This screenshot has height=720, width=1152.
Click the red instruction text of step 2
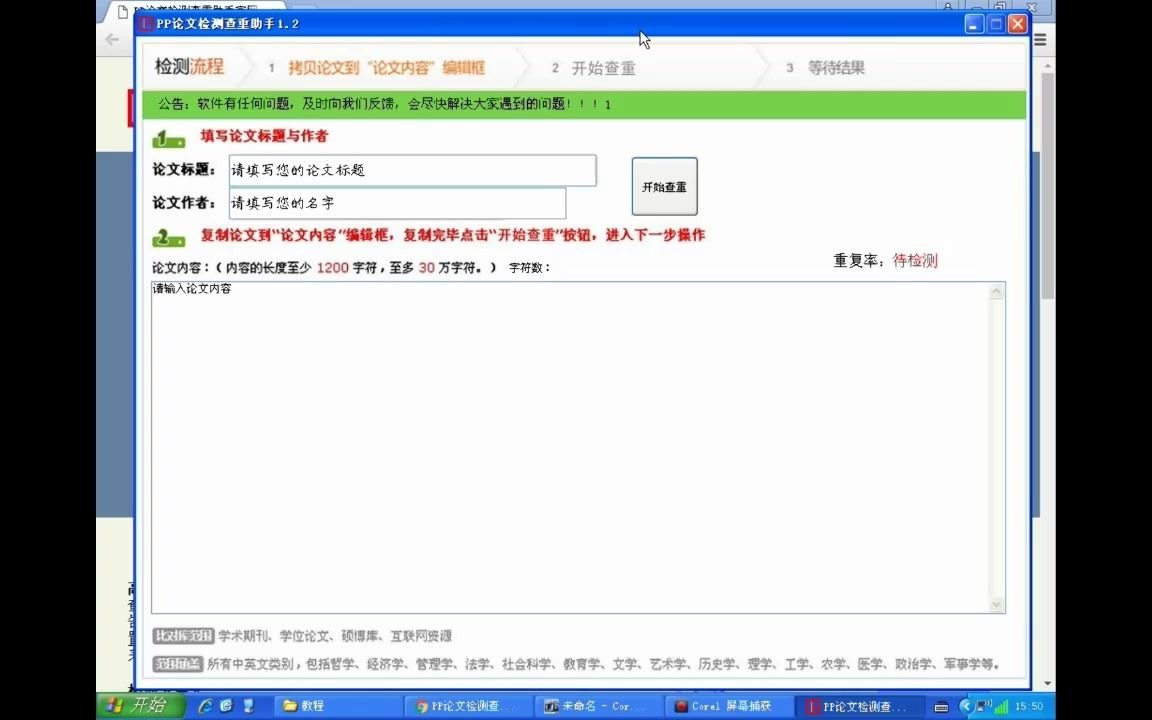(x=453, y=236)
